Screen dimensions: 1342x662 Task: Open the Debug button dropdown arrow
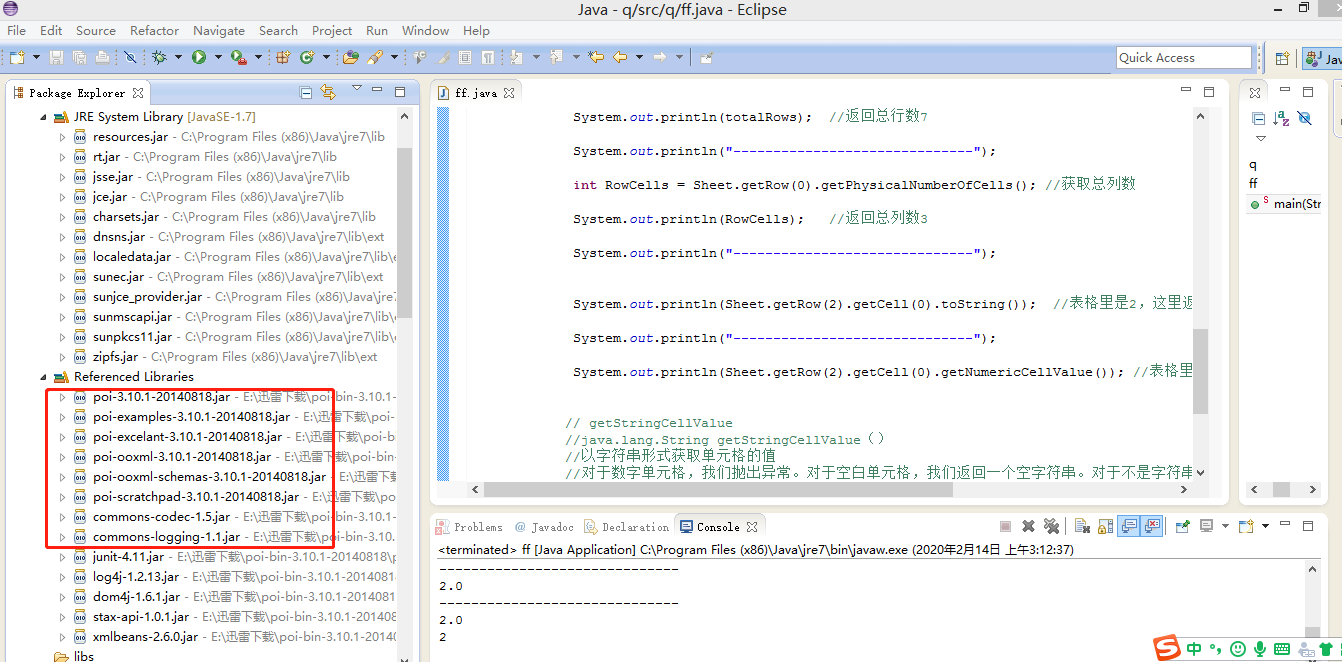pyautogui.click(x=177, y=57)
